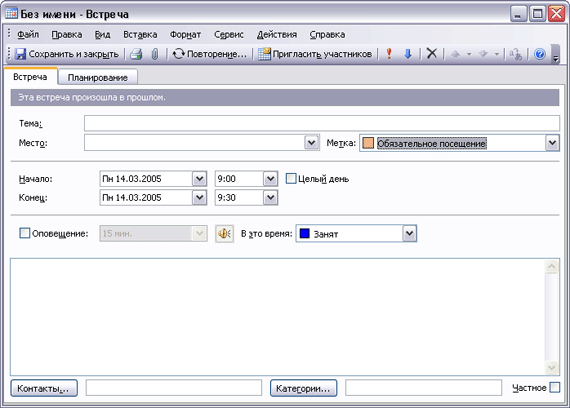The image size is (570, 408).
Task: Open help via blue question icon
Action: (x=539, y=54)
